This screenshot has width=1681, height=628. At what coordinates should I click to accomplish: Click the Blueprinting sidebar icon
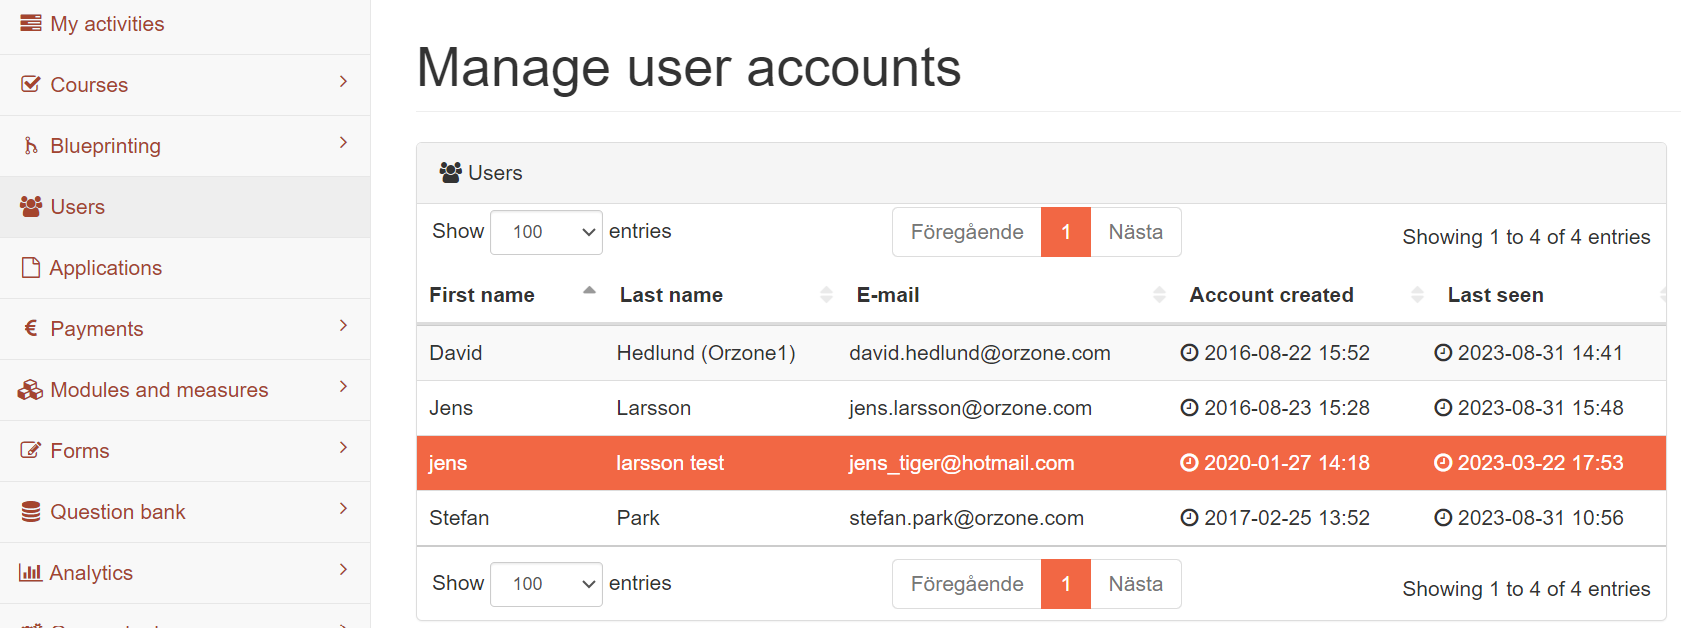coord(31,146)
